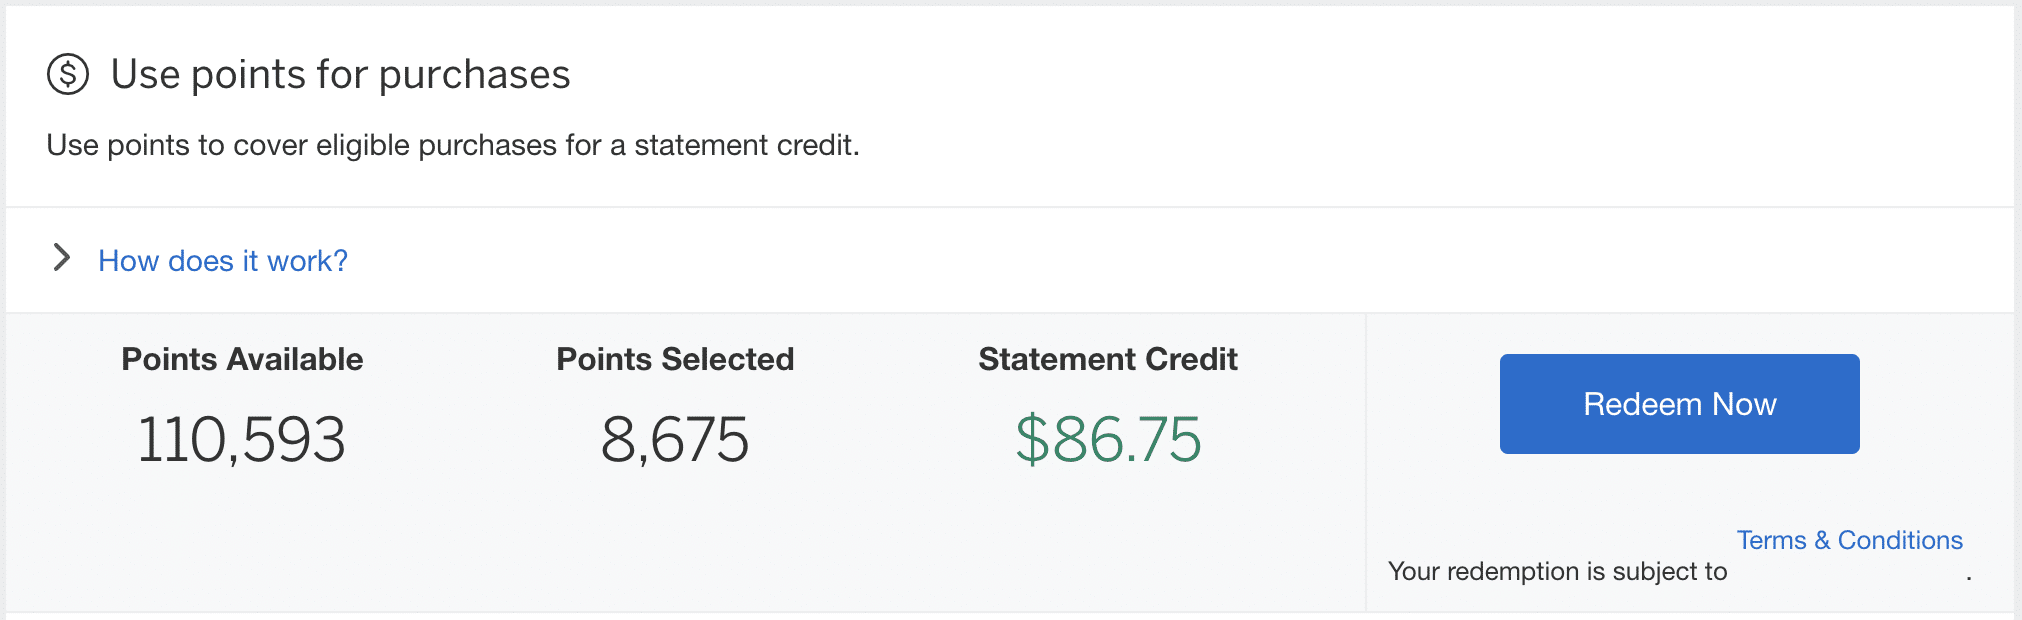Select the 110,593 points available value
This screenshot has width=2022, height=620.
point(242,440)
